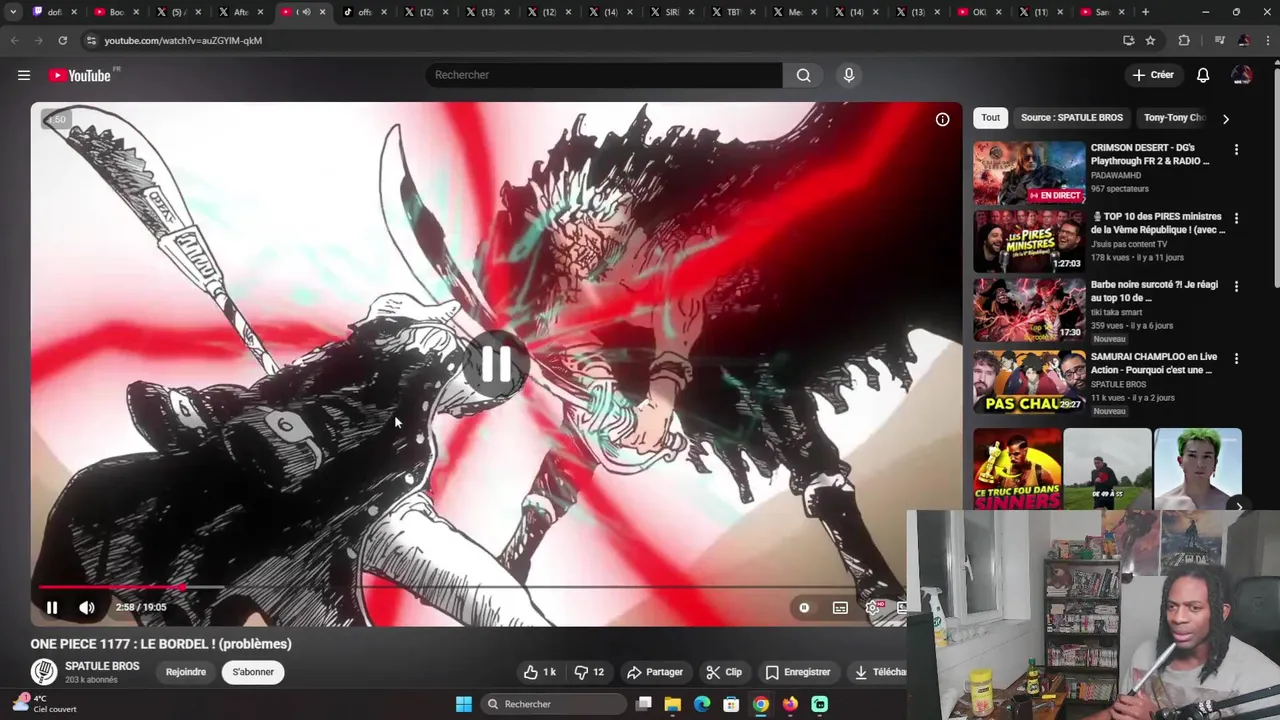The image size is (1280, 720).
Task: Open the Windows Start menu
Action: click(464, 704)
